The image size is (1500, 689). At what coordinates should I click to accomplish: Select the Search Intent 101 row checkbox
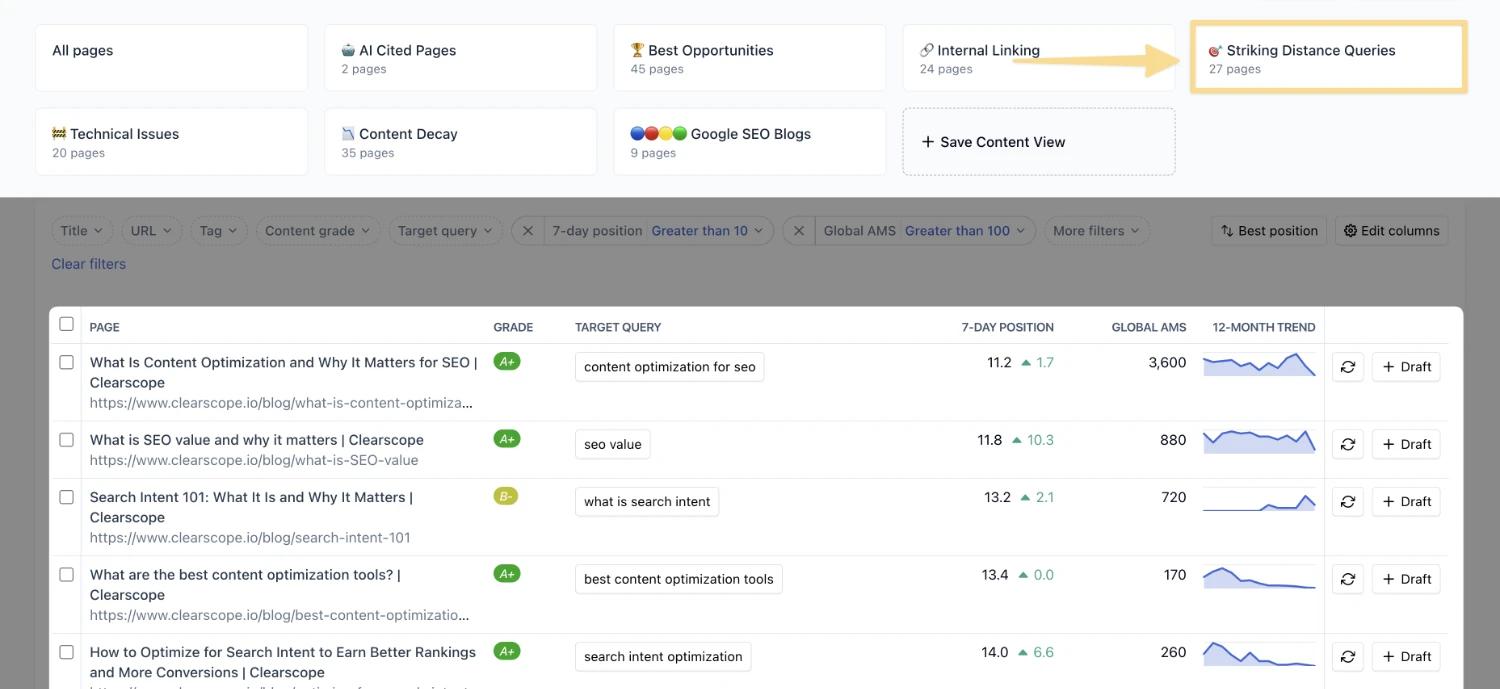[x=67, y=497]
